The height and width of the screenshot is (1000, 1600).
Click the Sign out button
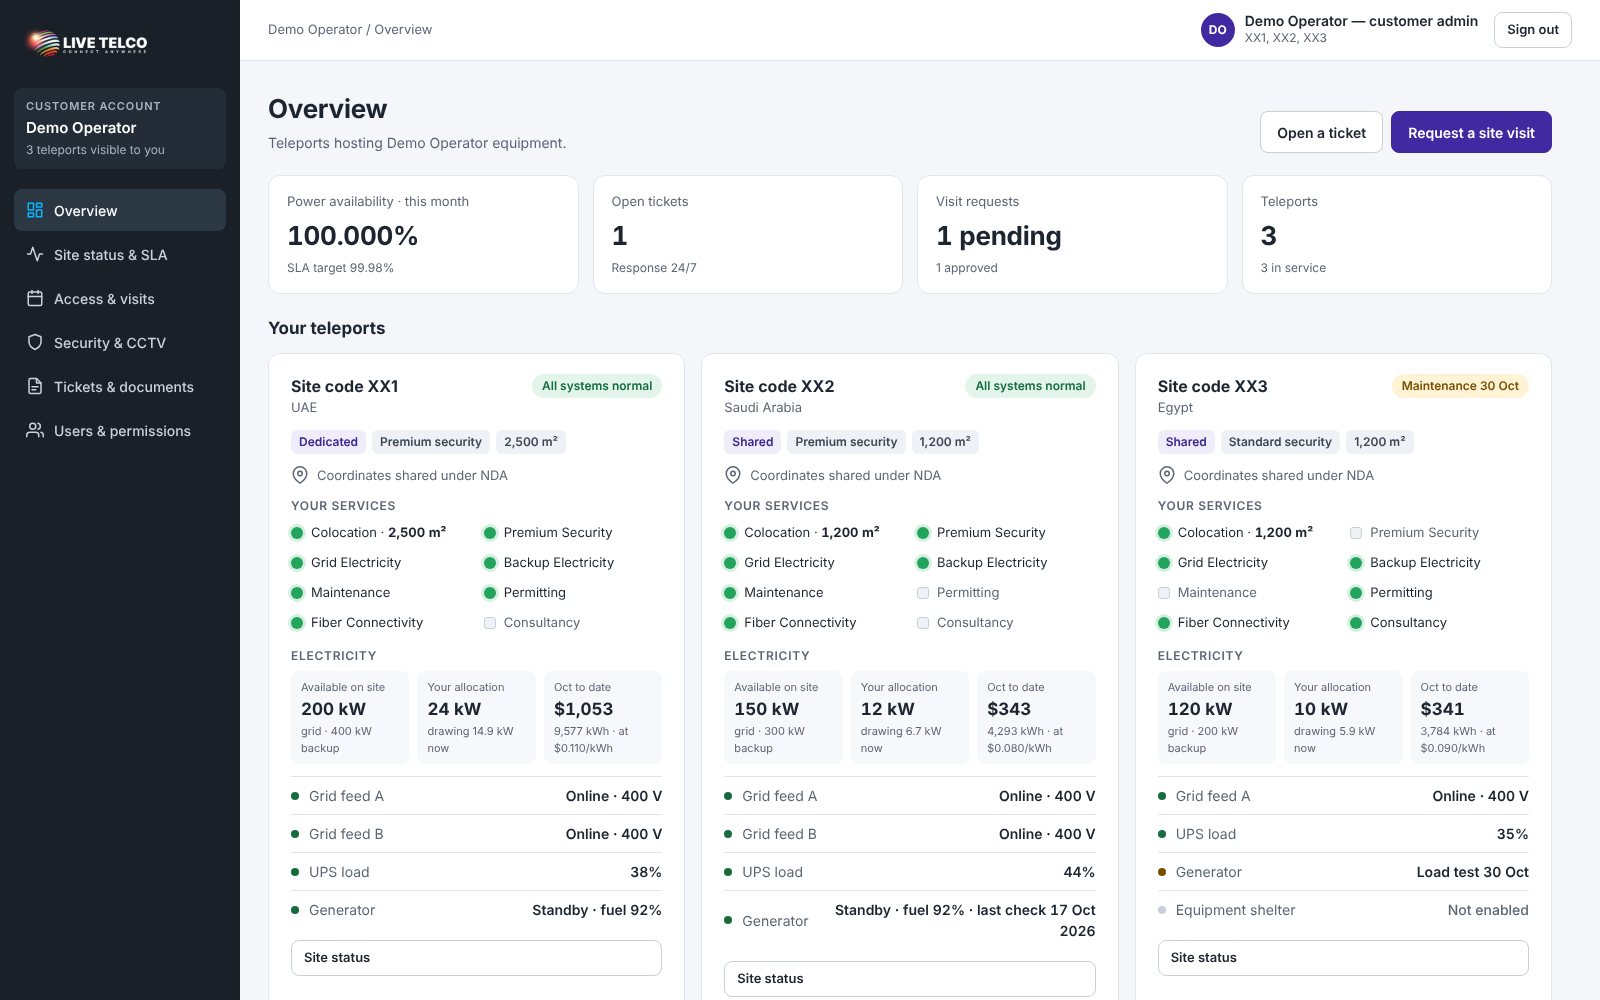[1533, 30]
